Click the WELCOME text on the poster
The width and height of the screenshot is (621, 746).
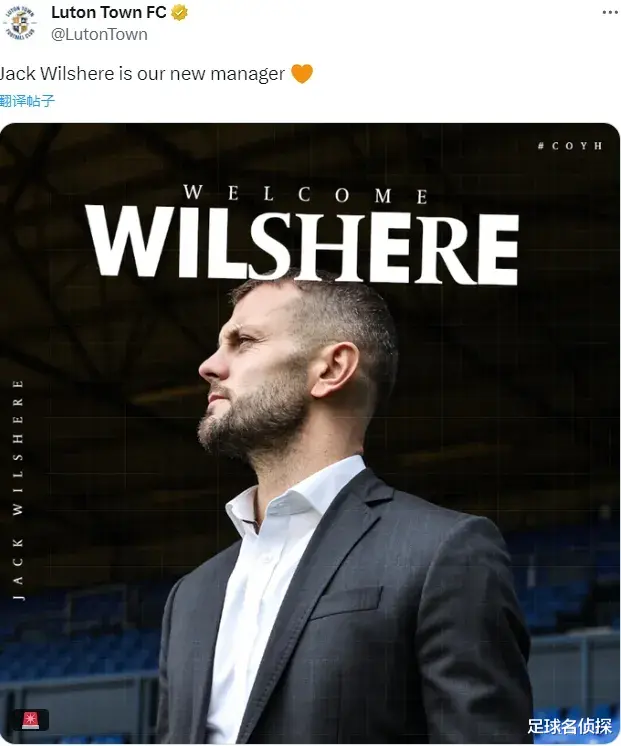click(306, 194)
